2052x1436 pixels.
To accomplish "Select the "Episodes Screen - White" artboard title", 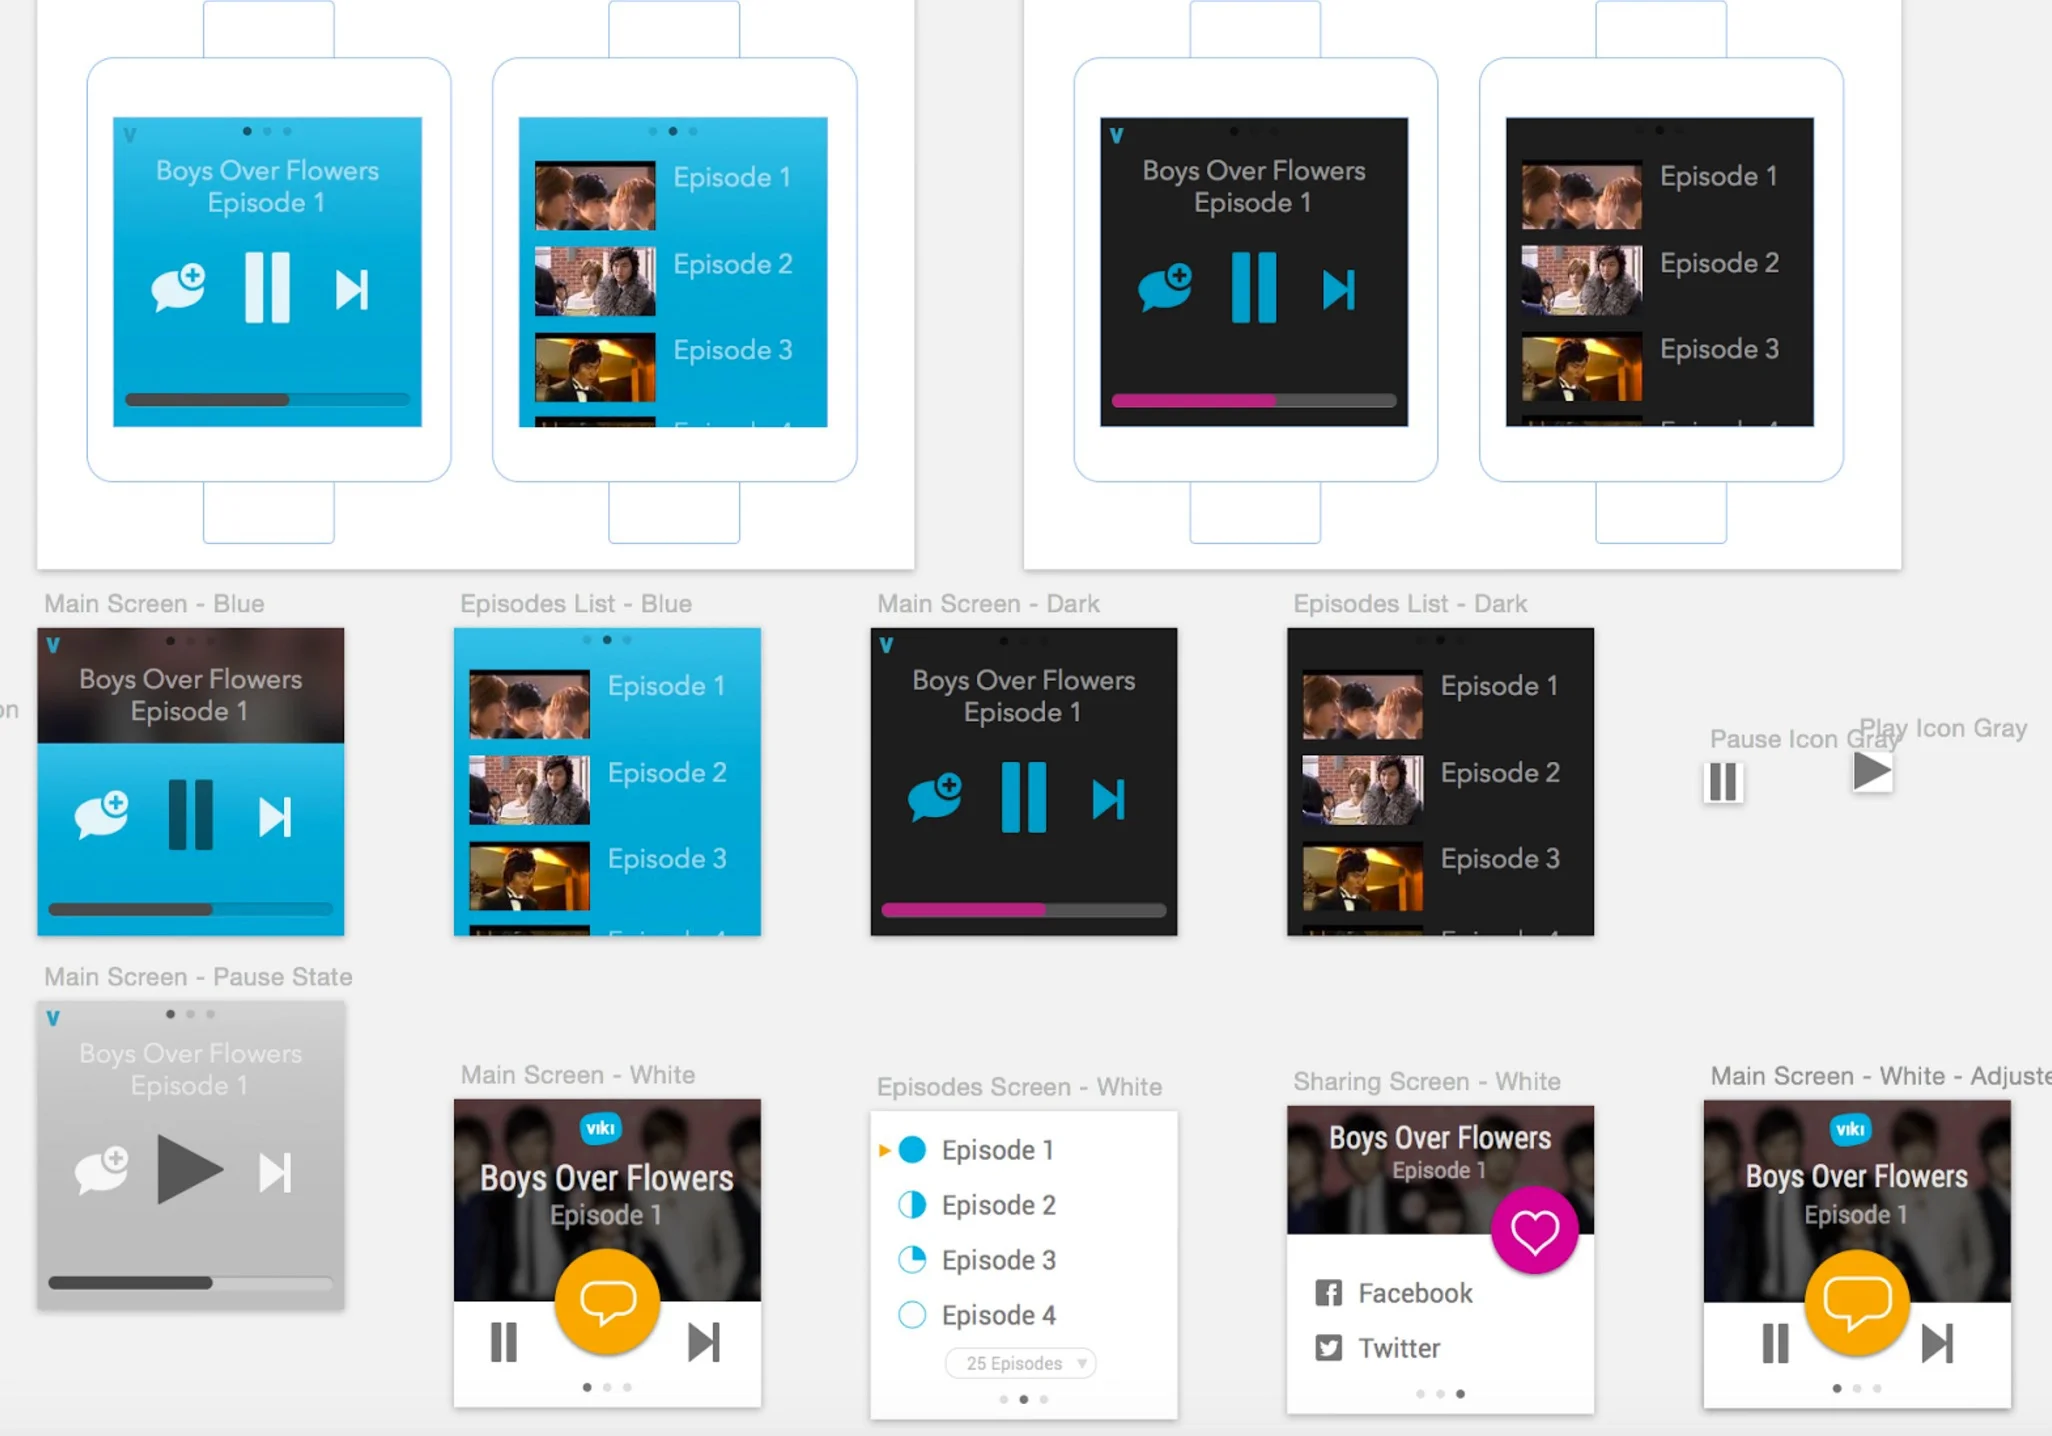I will point(1019,1087).
